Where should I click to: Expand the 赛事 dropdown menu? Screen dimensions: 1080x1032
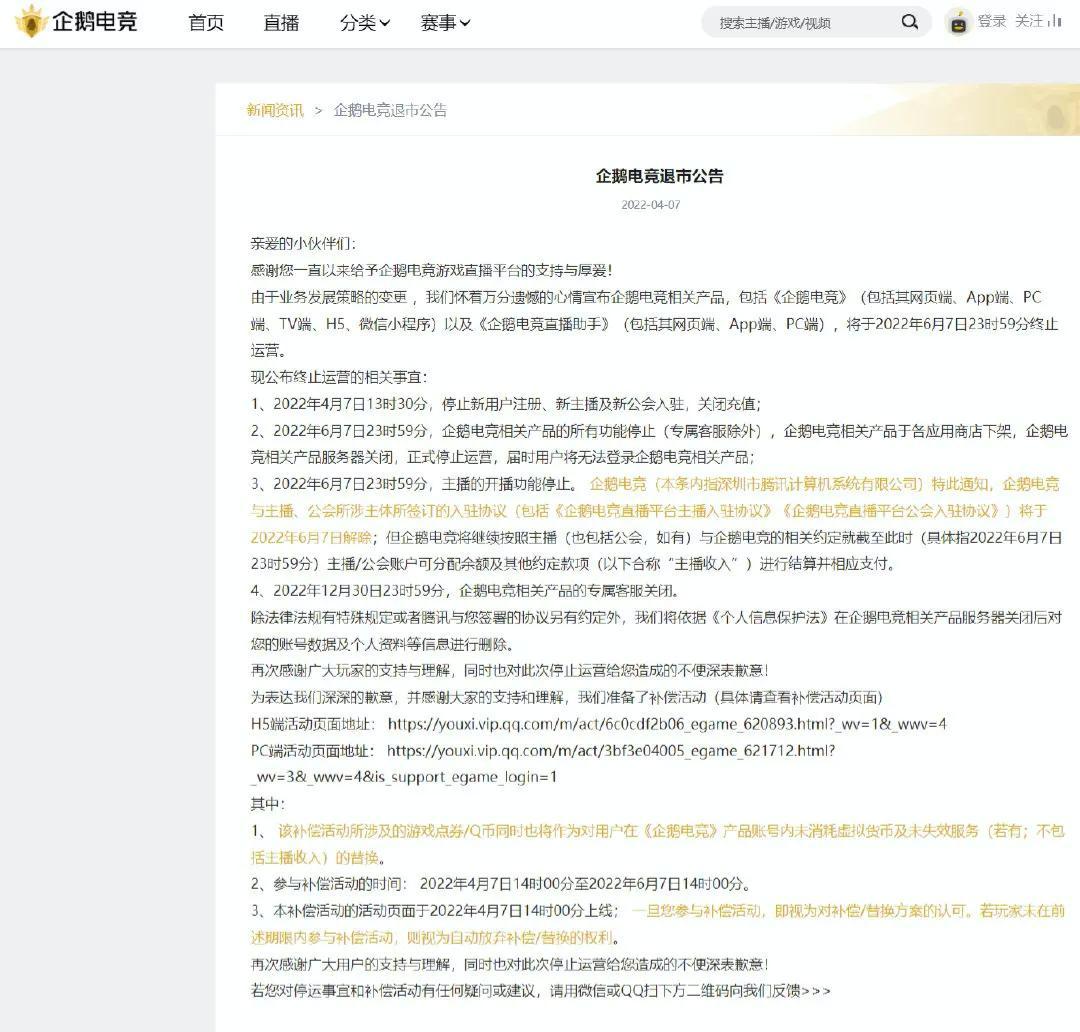tap(443, 22)
